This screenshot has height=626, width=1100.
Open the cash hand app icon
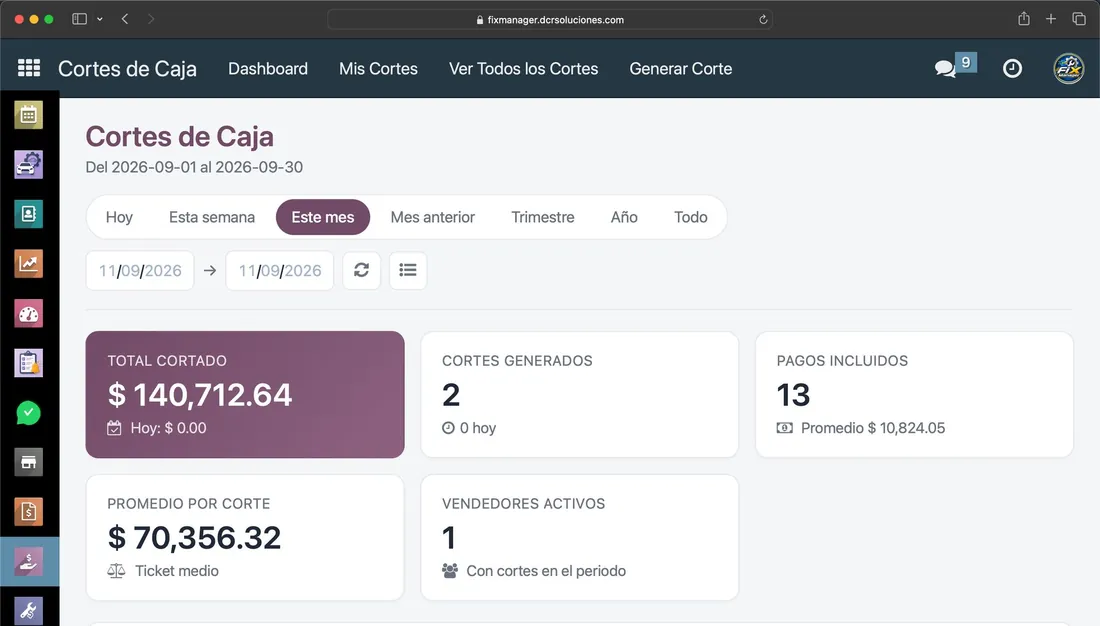pyautogui.click(x=29, y=561)
